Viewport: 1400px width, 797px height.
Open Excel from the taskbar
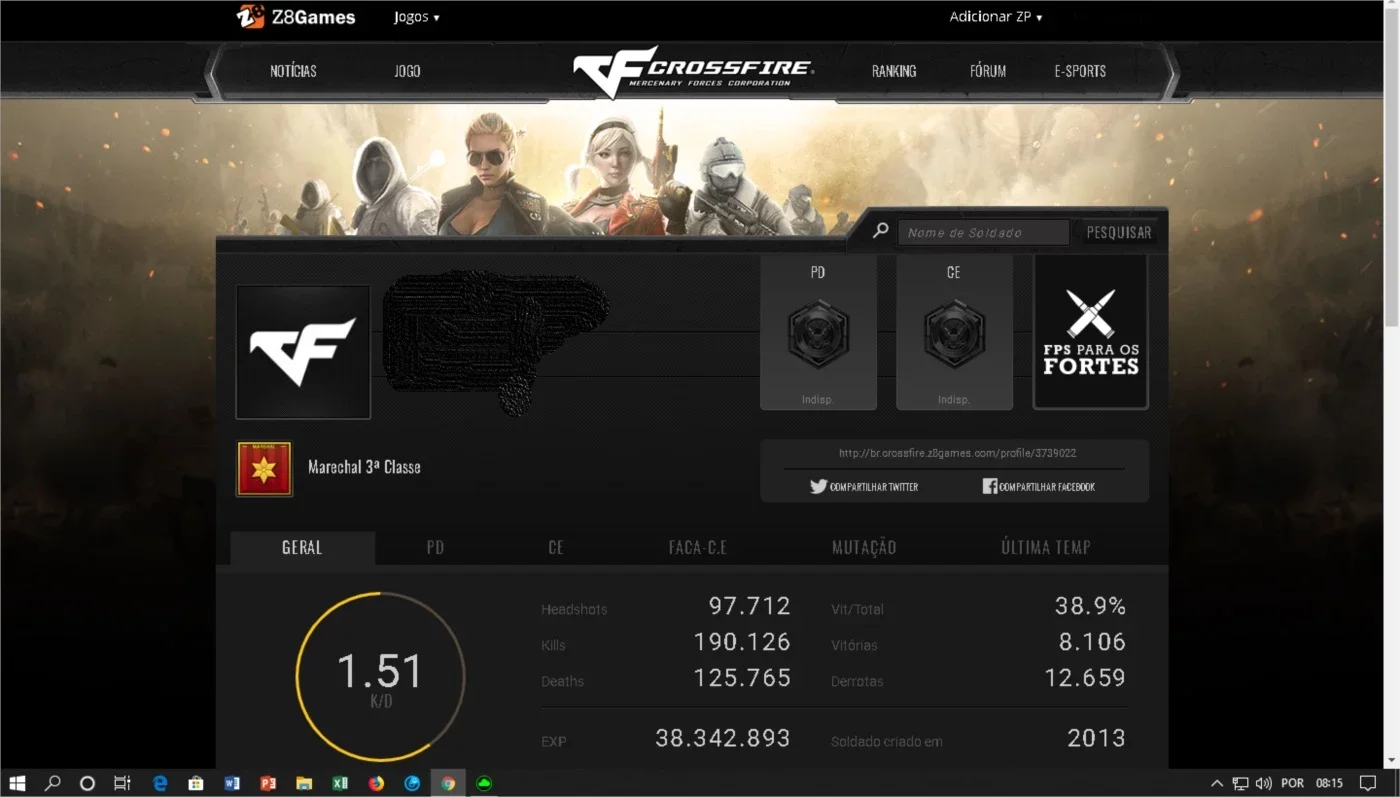[x=340, y=783]
